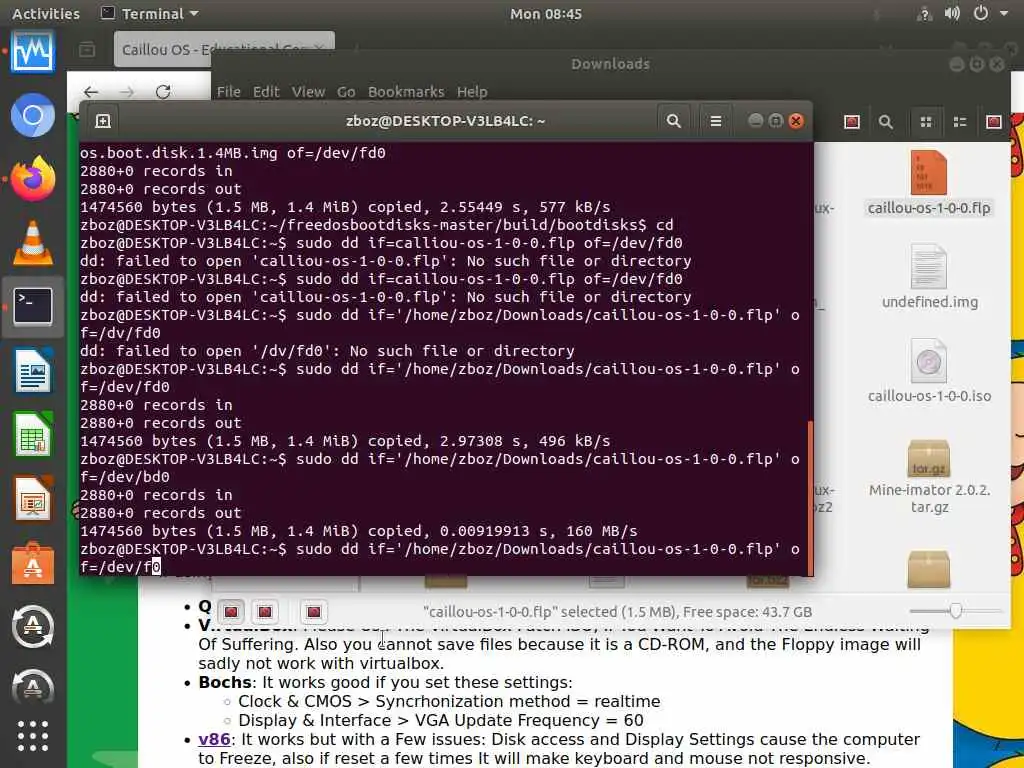
Task: Open the clock showing Mon 08:45
Action: tap(546, 13)
